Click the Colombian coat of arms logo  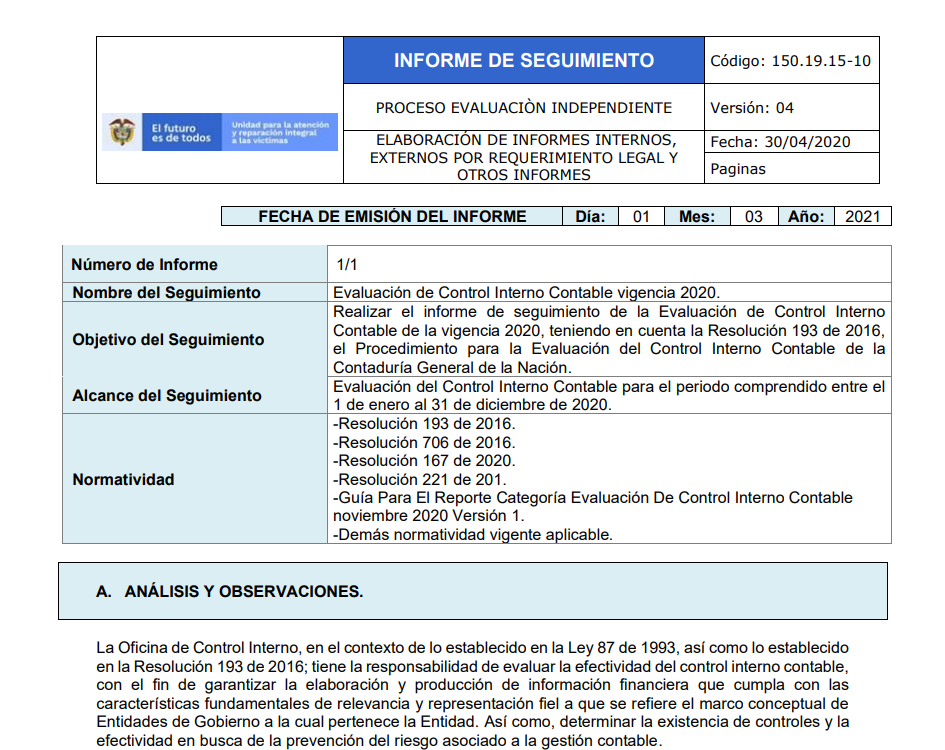click(x=122, y=132)
